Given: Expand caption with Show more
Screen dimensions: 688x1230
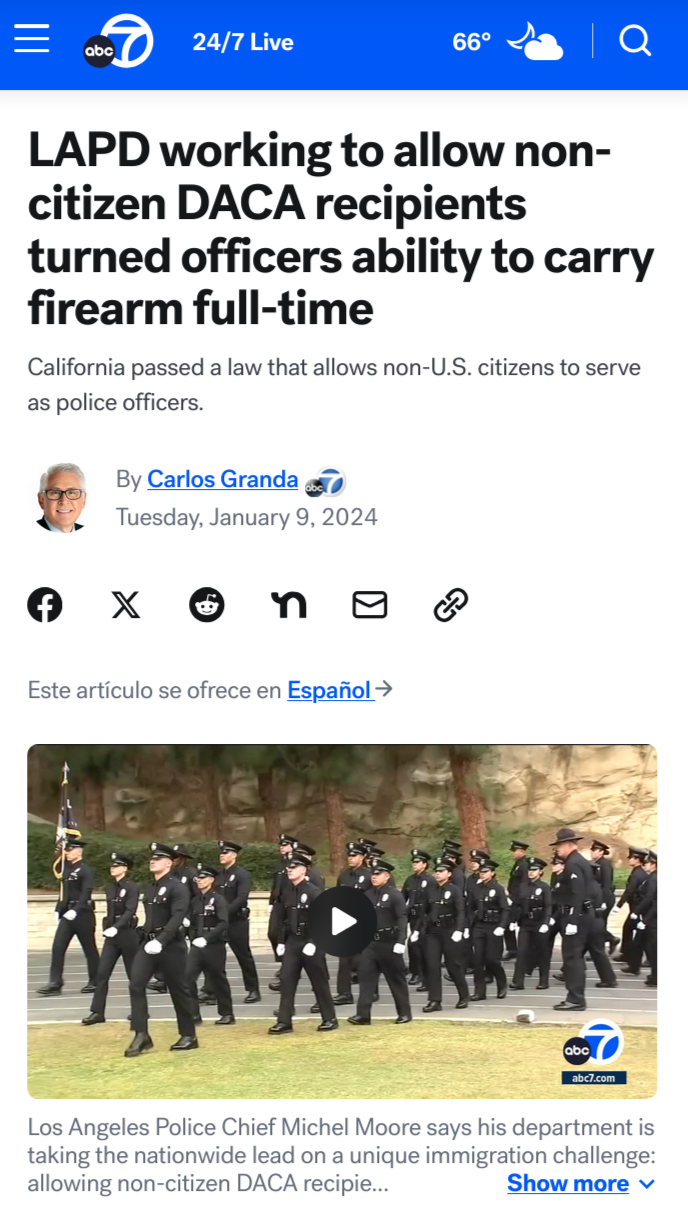Looking at the screenshot, I should [x=568, y=1183].
